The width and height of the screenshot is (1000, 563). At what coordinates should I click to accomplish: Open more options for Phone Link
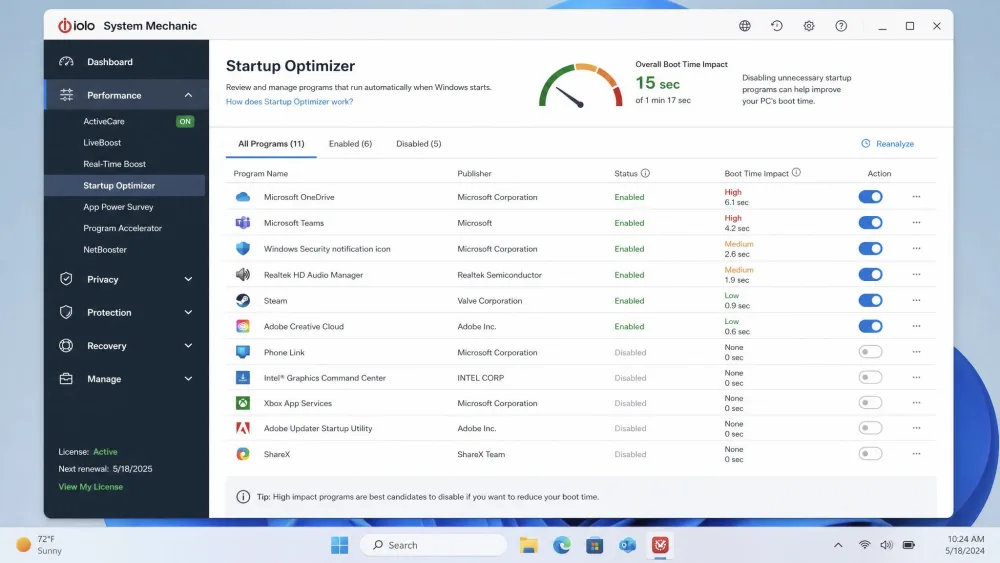[x=916, y=352]
